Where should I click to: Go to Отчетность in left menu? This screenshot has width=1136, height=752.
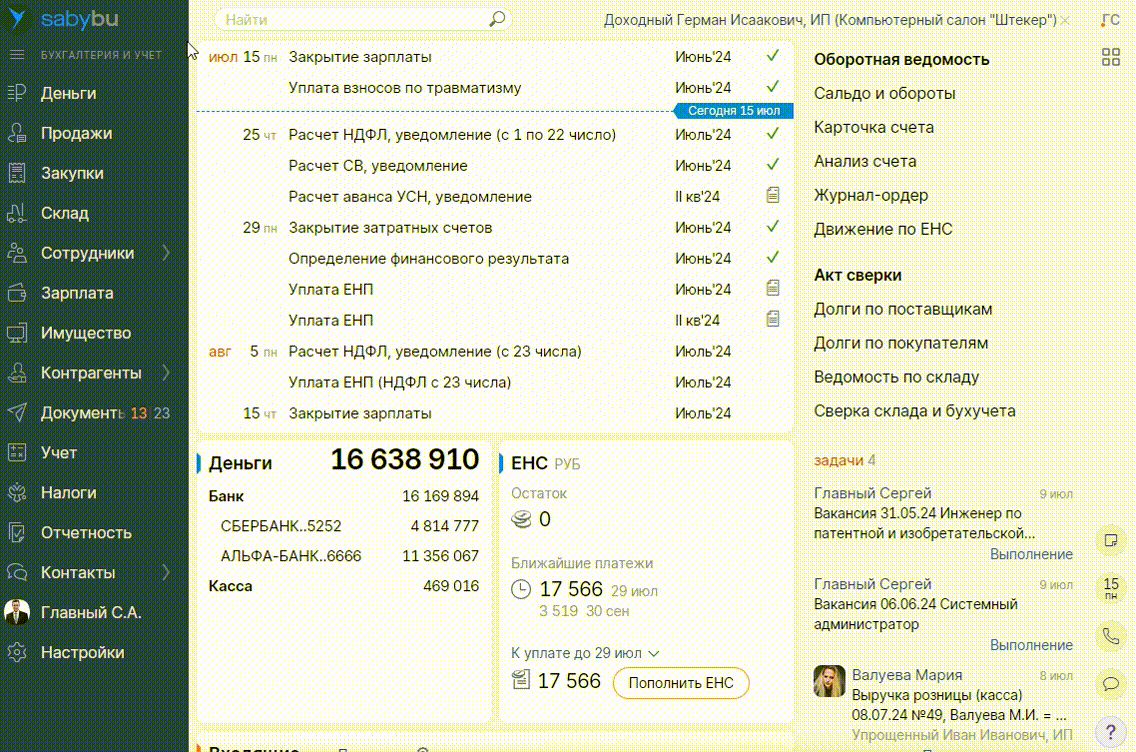(x=86, y=533)
